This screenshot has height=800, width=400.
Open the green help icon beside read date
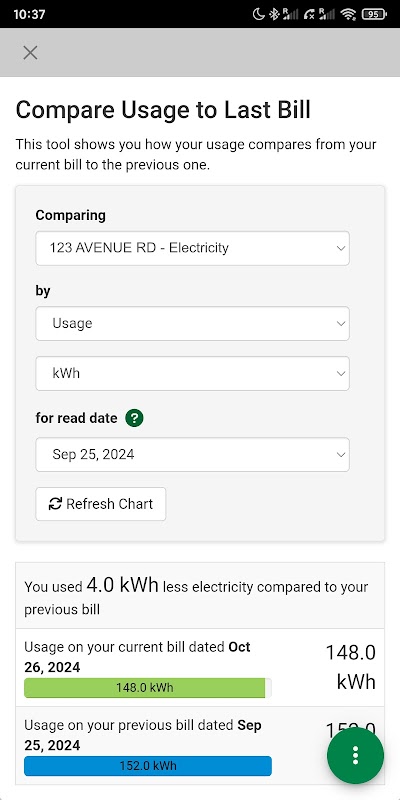click(134, 418)
